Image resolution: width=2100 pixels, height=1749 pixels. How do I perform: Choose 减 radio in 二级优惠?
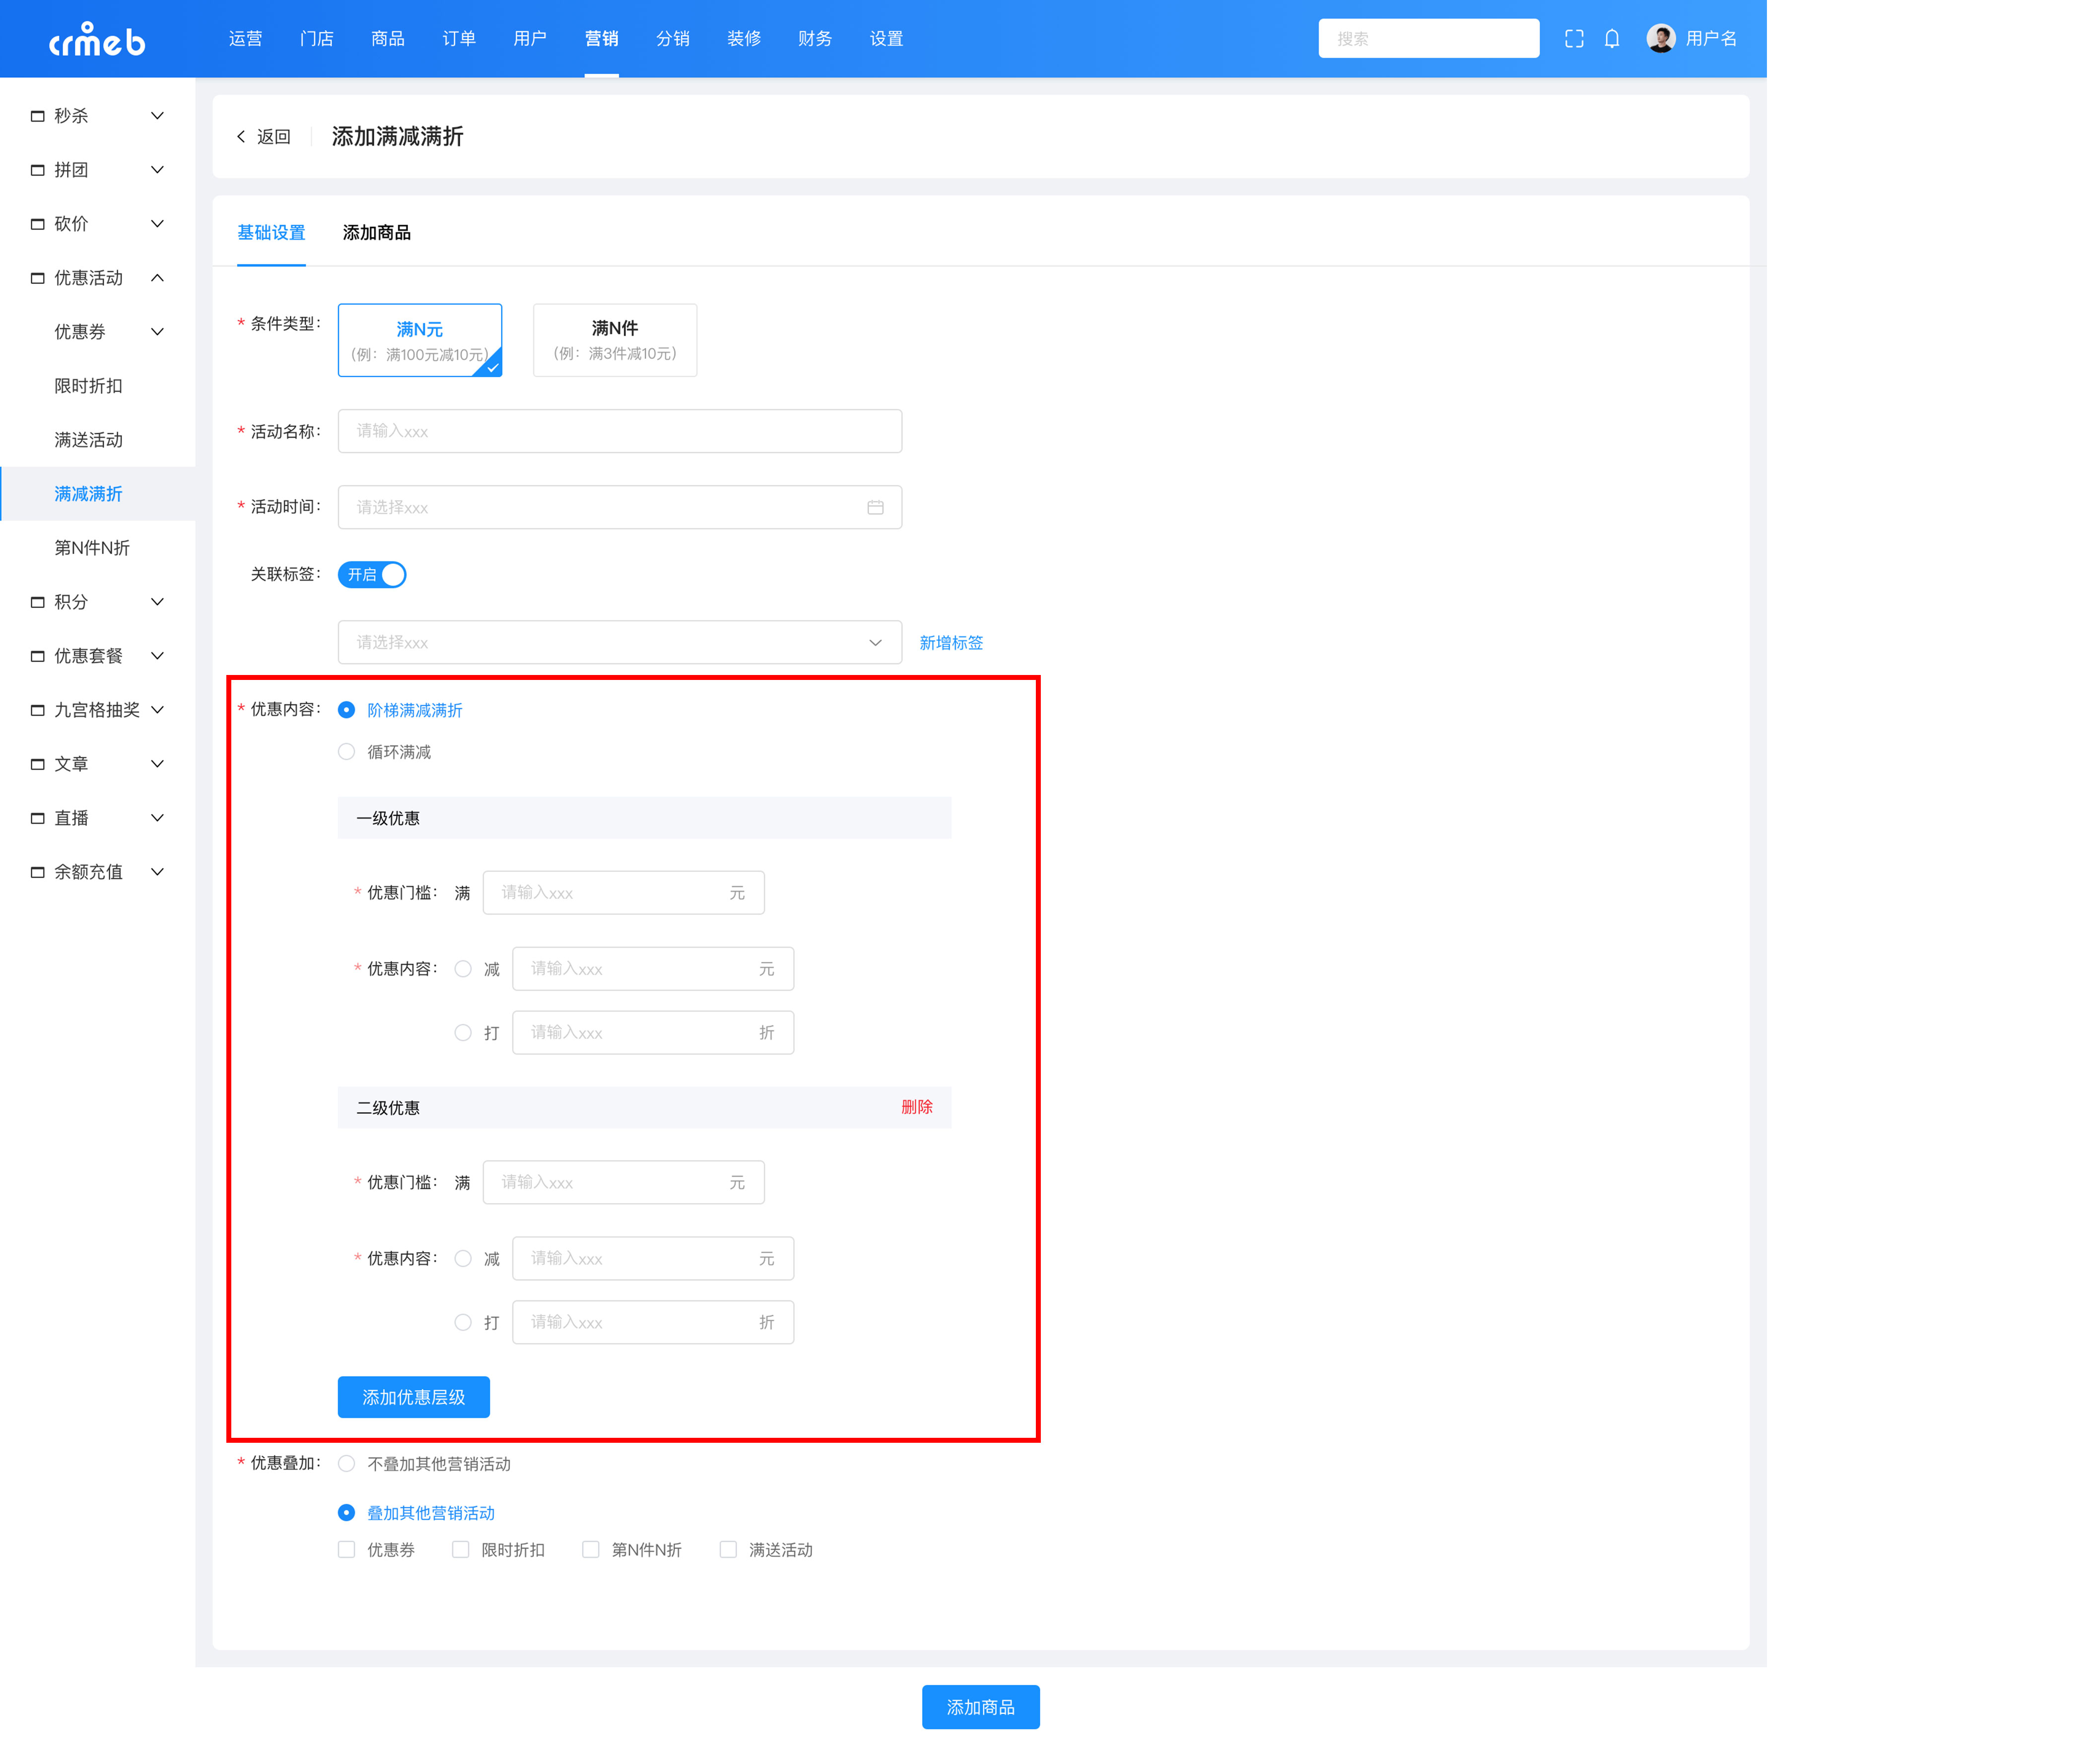point(463,1259)
